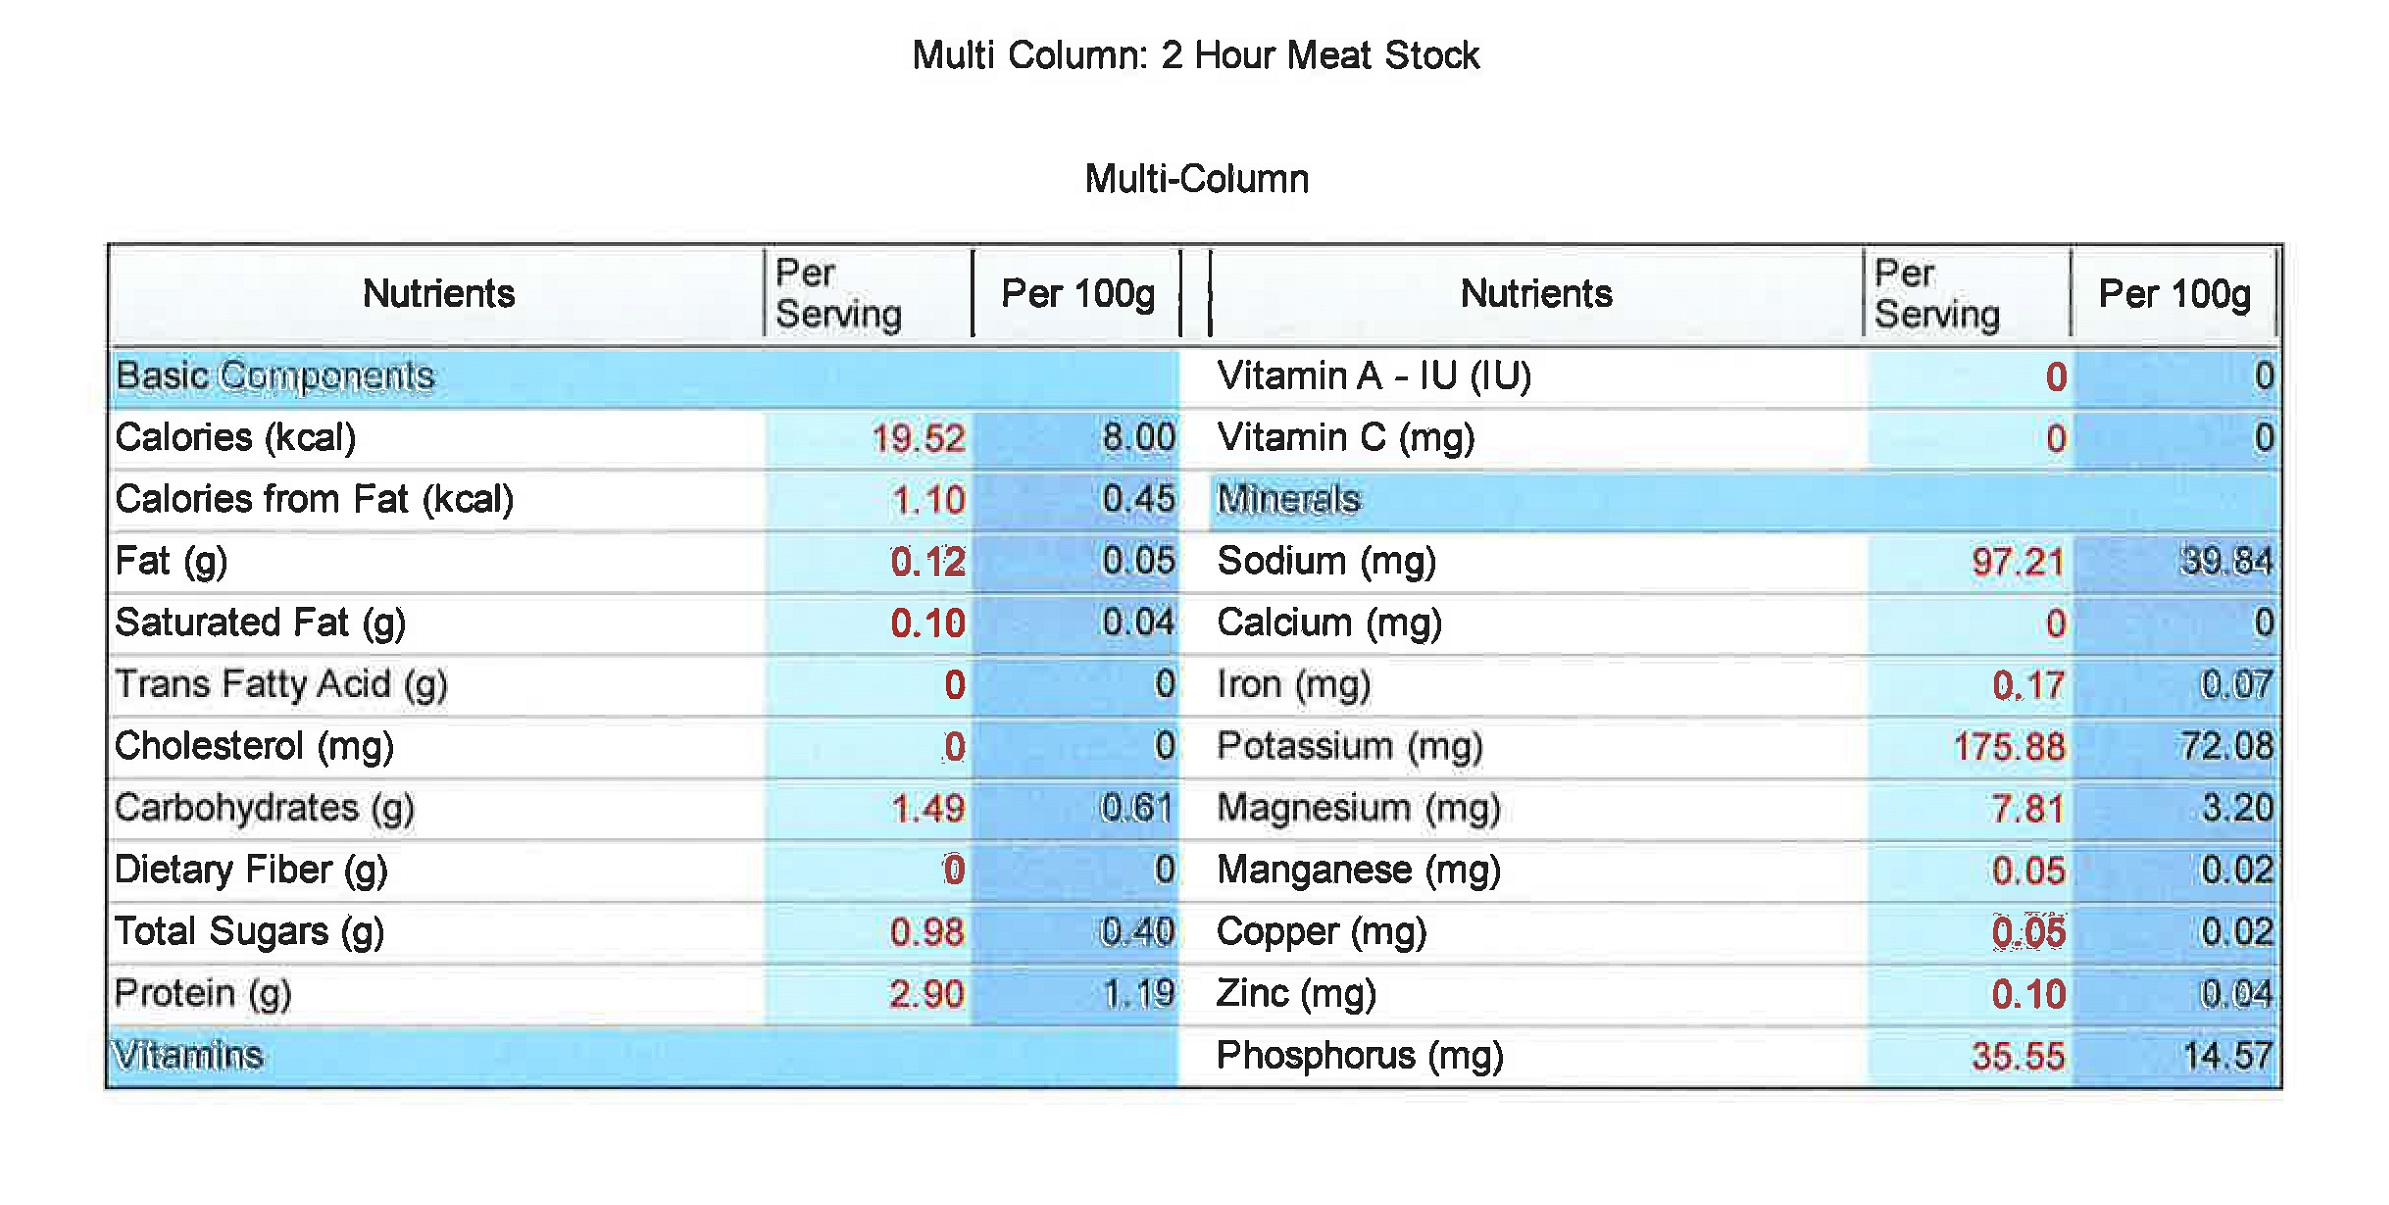Select the Calories (kcal) row label
Viewport: 2389px width, 1205px height.
tap(236, 438)
